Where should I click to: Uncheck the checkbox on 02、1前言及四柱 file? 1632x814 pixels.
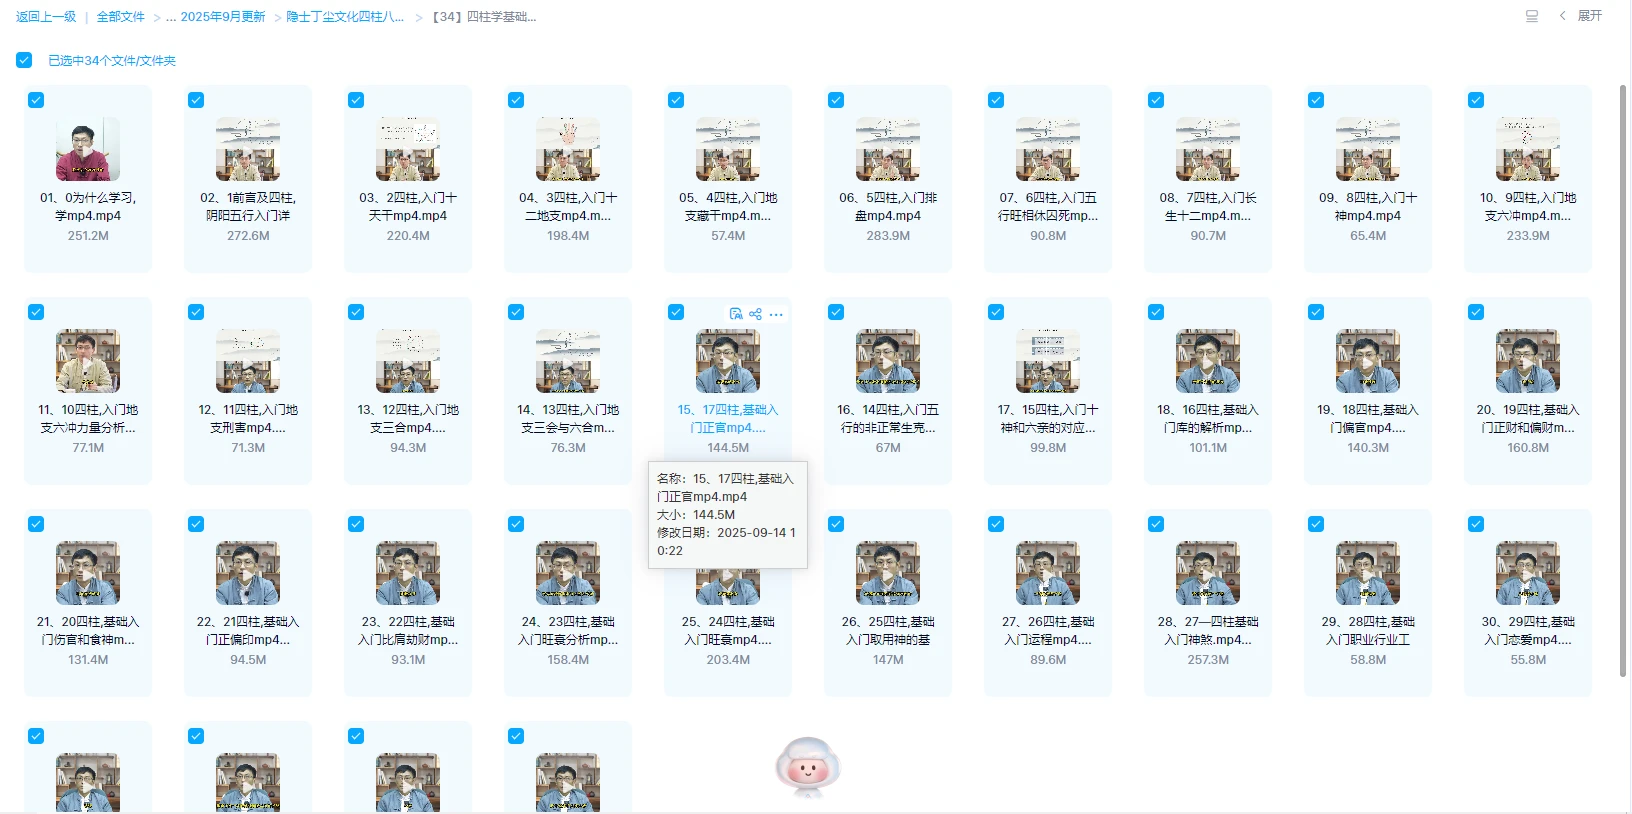(196, 100)
